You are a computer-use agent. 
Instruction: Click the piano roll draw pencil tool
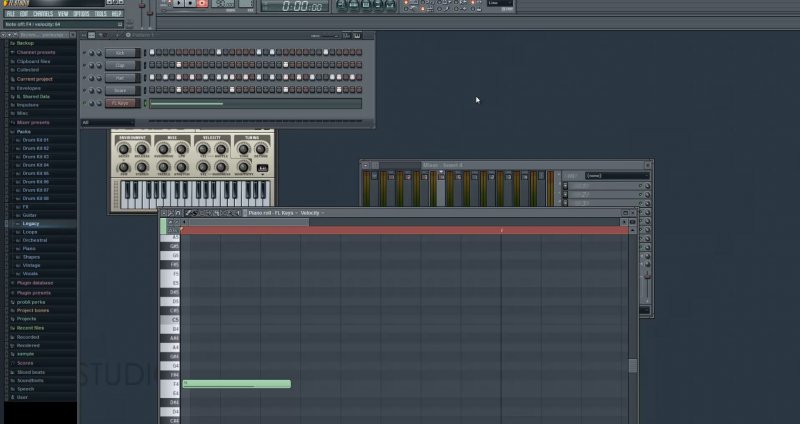188,213
